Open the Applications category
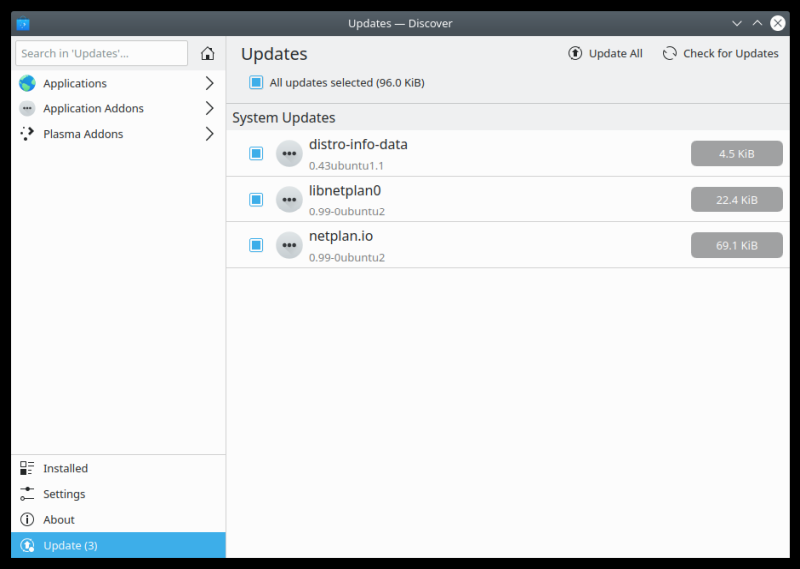 point(118,83)
